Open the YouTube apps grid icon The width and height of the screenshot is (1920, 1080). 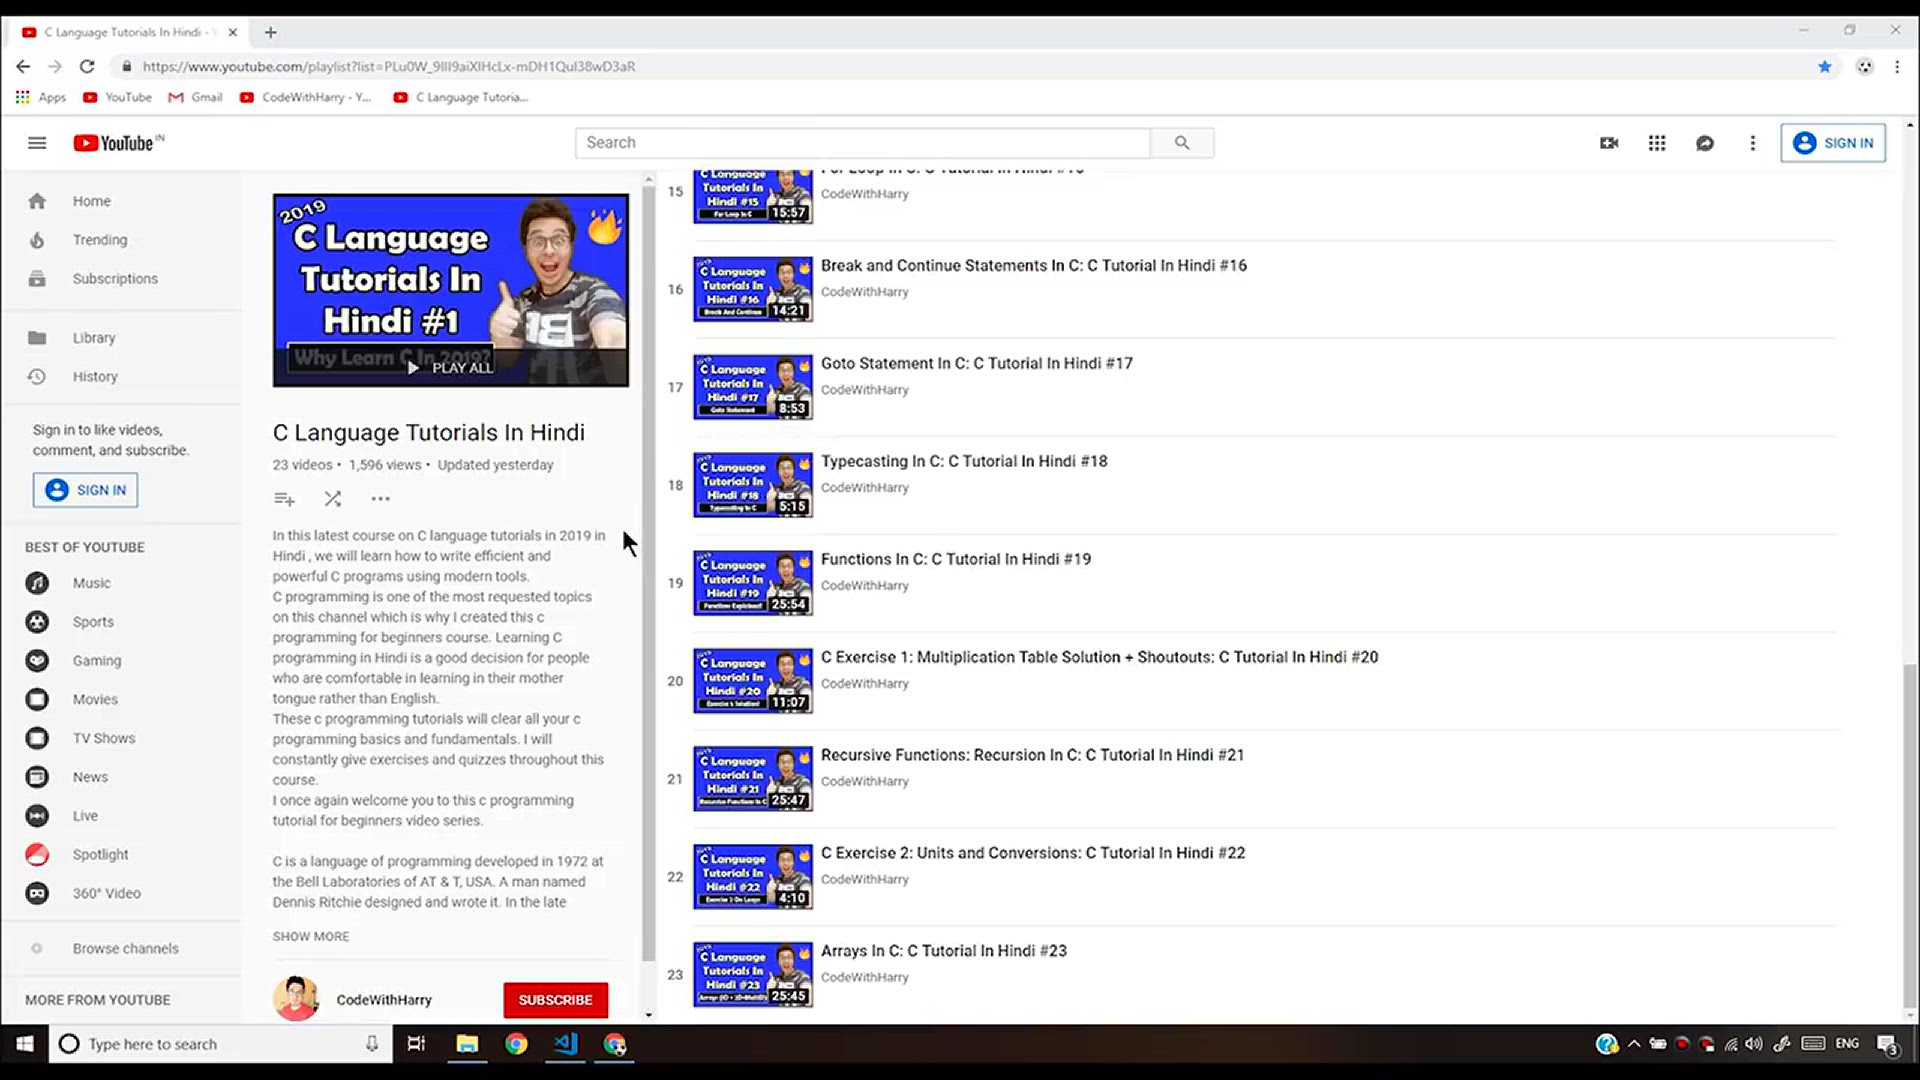1657,143
